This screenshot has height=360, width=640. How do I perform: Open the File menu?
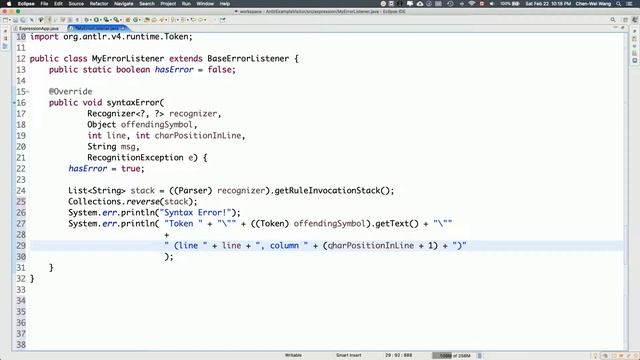[44, 4]
